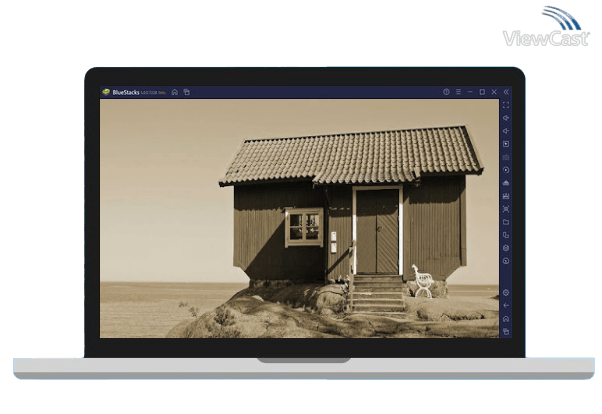Increase volume using sidebar speaker icon
Viewport: 602px width, 414px height.
506,118
